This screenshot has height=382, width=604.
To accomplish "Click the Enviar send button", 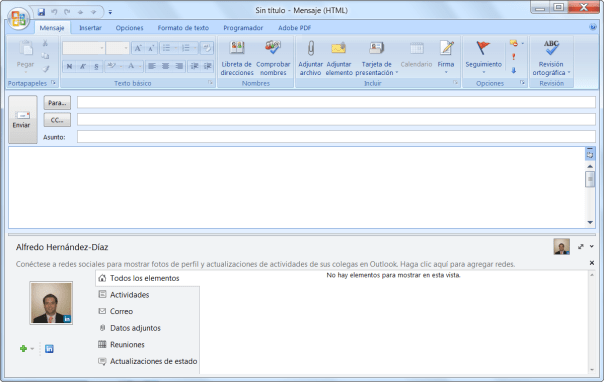I will point(23,119).
